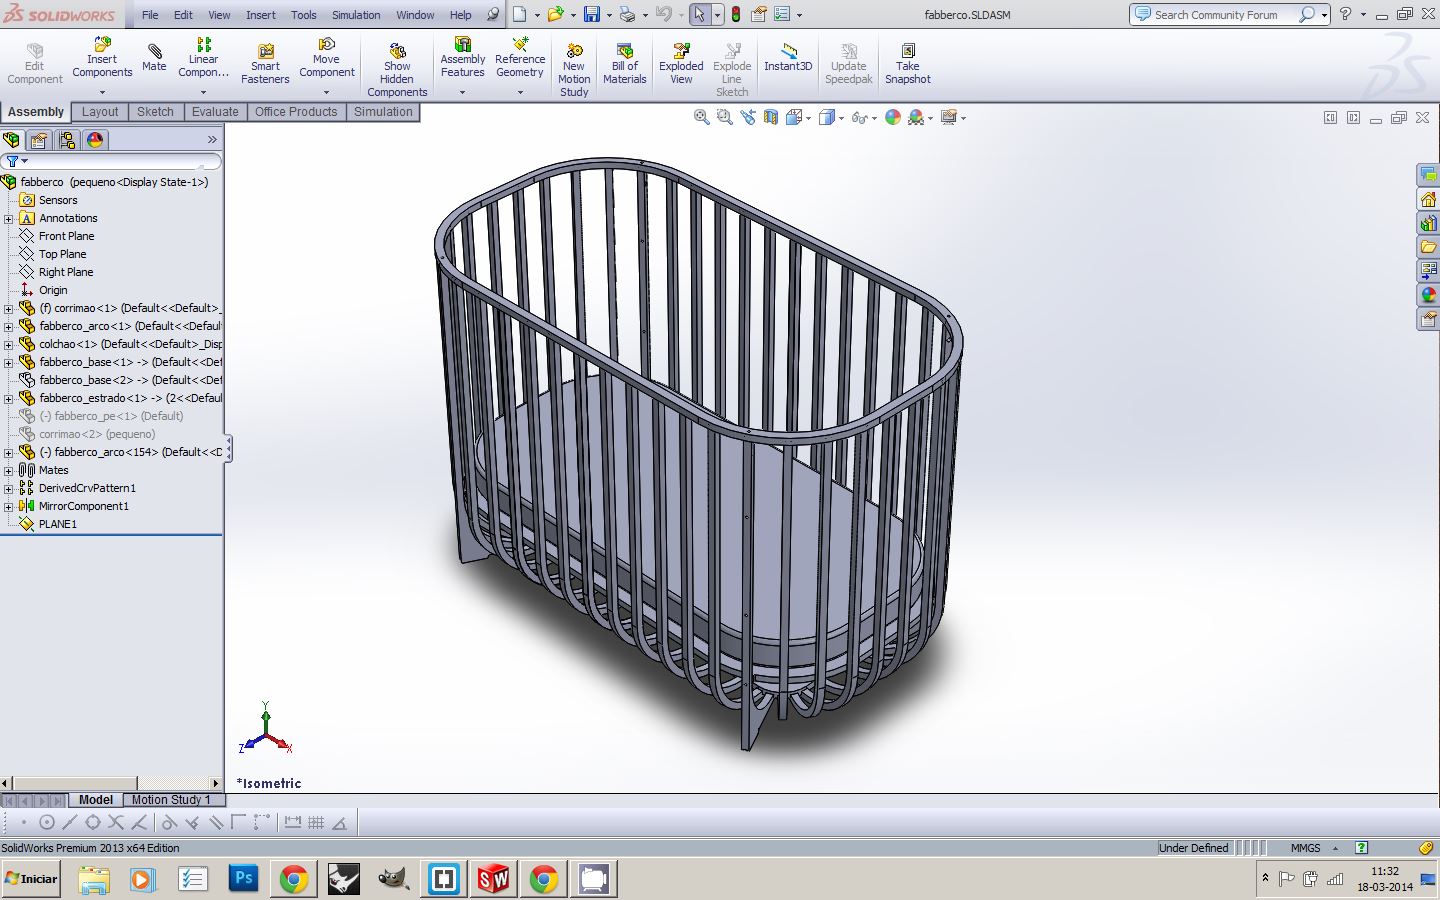The height and width of the screenshot is (900, 1440).
Task: Click Exploded View tool
Action: pyautogui.click(x=681, y=64)
